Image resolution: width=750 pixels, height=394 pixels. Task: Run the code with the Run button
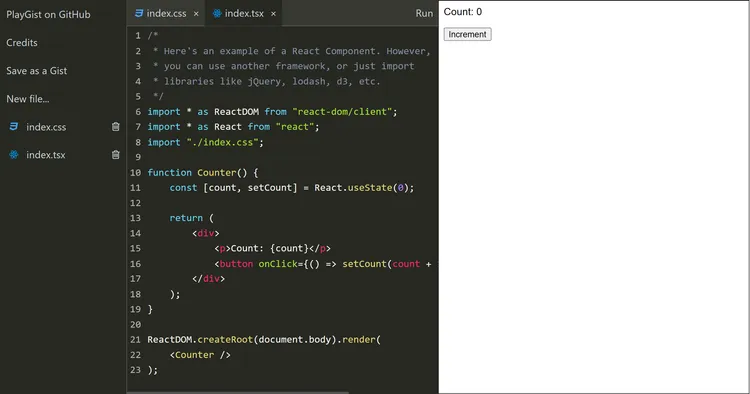(x=424, y=13)
